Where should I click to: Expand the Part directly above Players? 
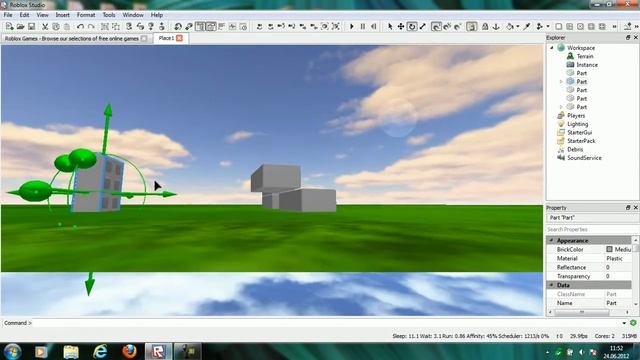pyautogui.click(x=561, y=107)
